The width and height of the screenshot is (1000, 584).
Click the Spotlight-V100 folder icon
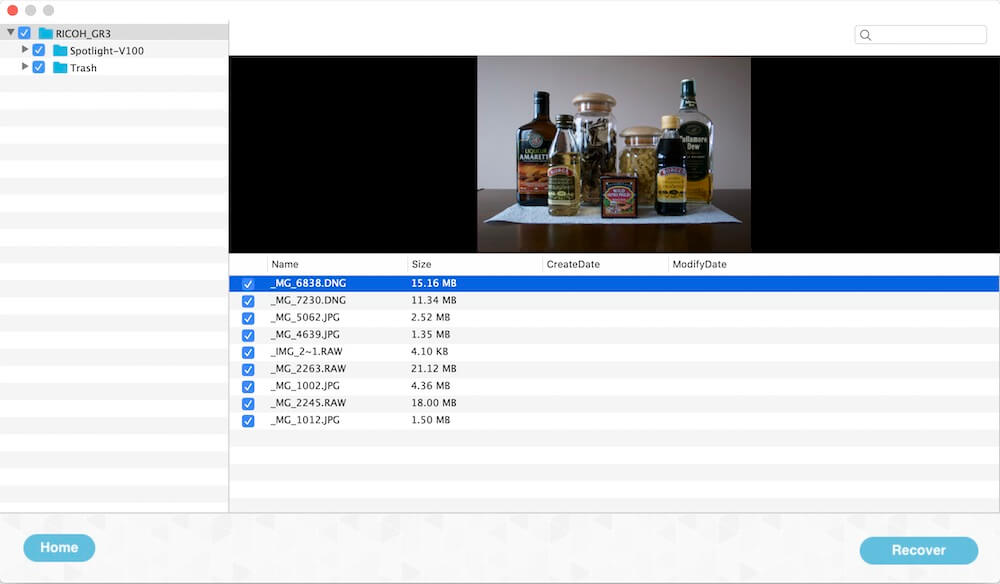(x=60, y=50)
